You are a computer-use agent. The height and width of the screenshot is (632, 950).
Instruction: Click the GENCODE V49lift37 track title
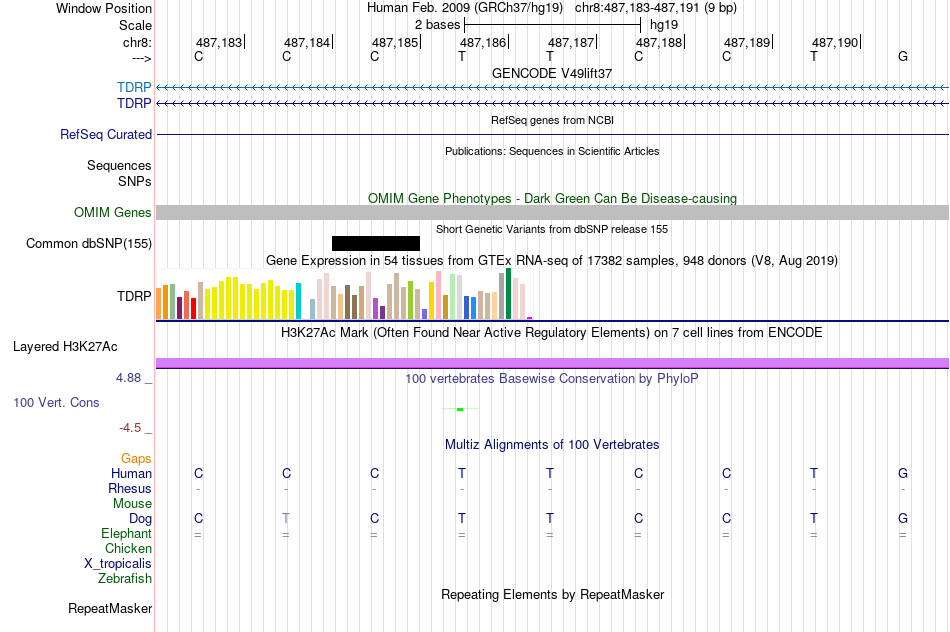(552, 73)
